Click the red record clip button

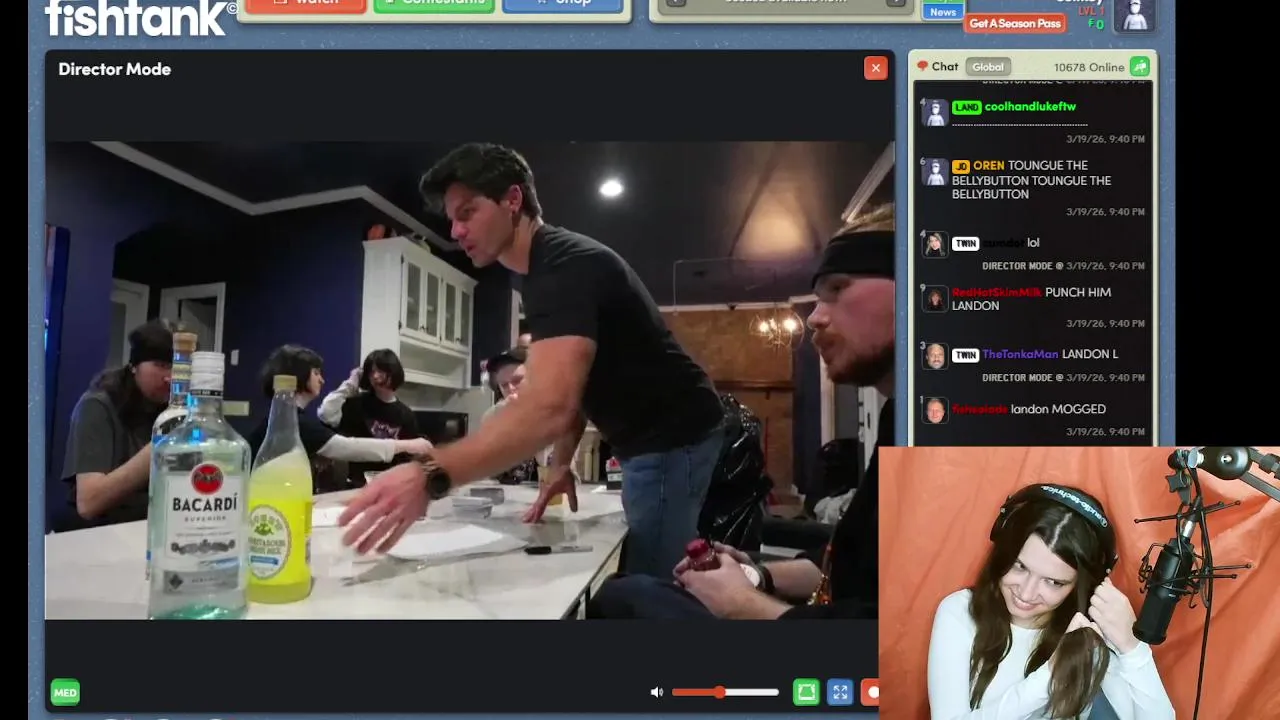(x=871, y=692)
